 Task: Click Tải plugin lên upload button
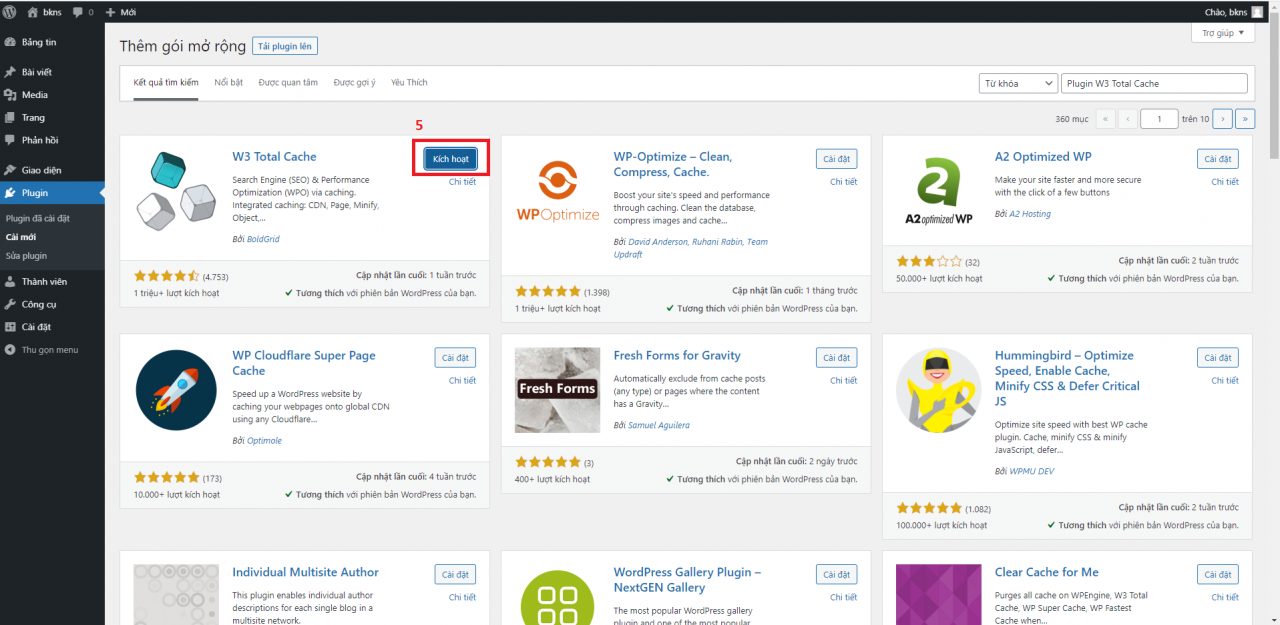click(285, 46)
